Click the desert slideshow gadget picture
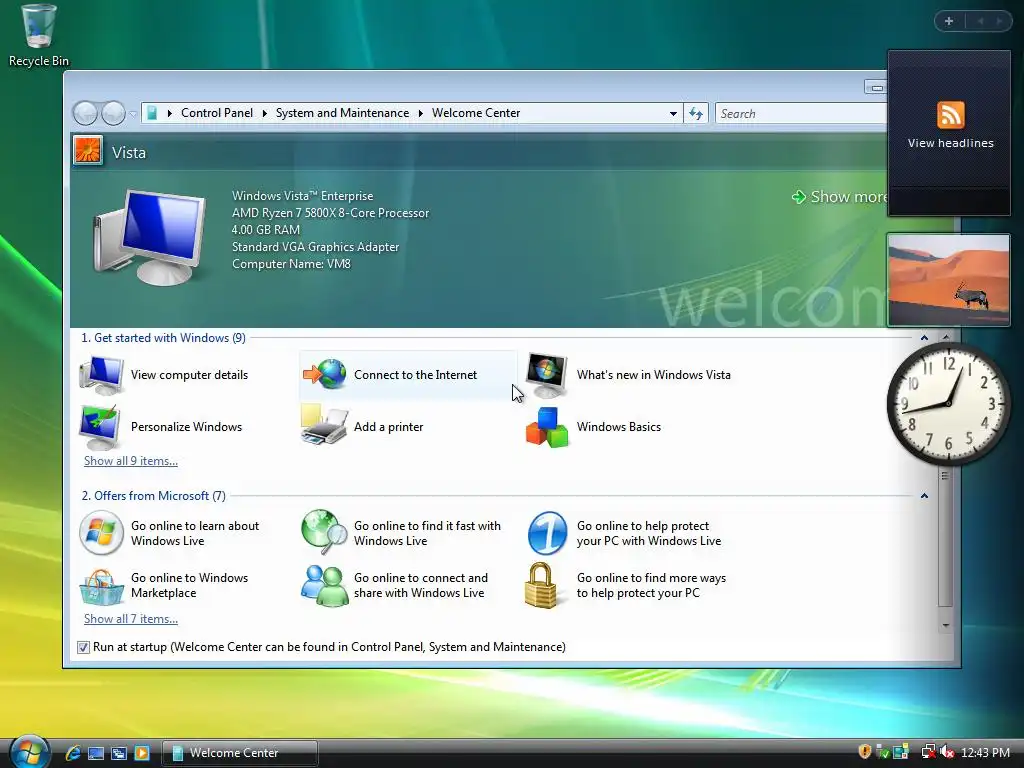1024x768 pixels. tap(948, 280)
